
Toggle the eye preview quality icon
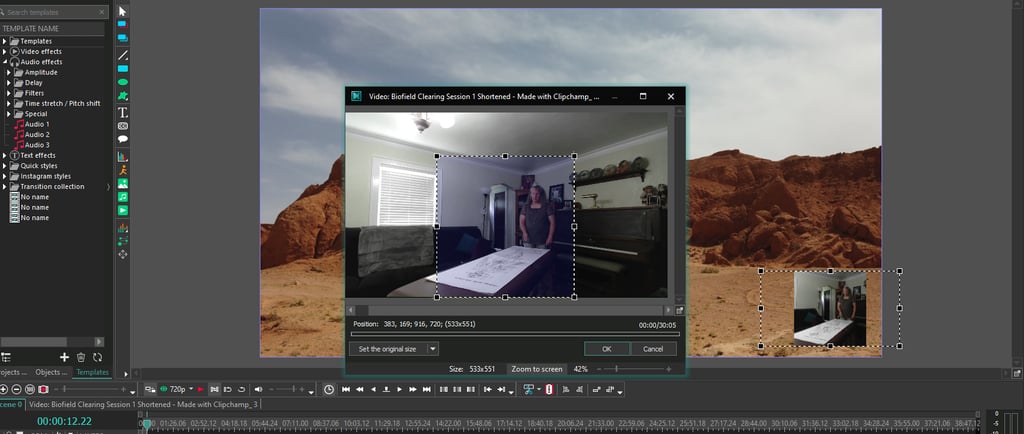(x=164, y=389)
